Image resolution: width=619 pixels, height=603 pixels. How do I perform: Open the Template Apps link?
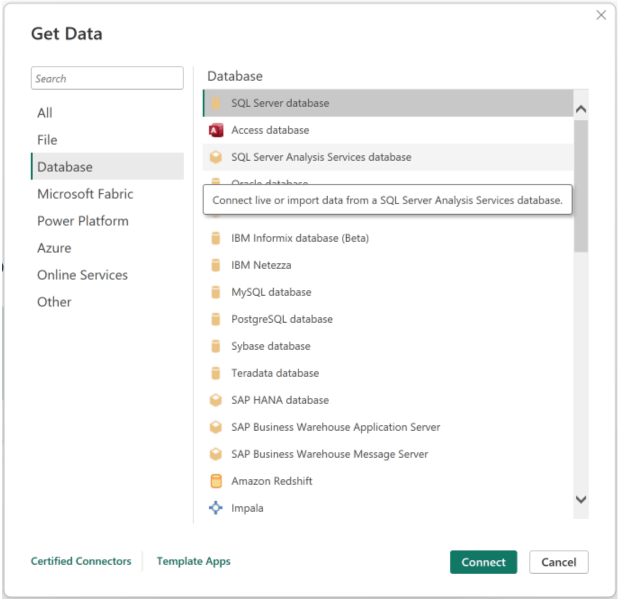pos(193,561)
